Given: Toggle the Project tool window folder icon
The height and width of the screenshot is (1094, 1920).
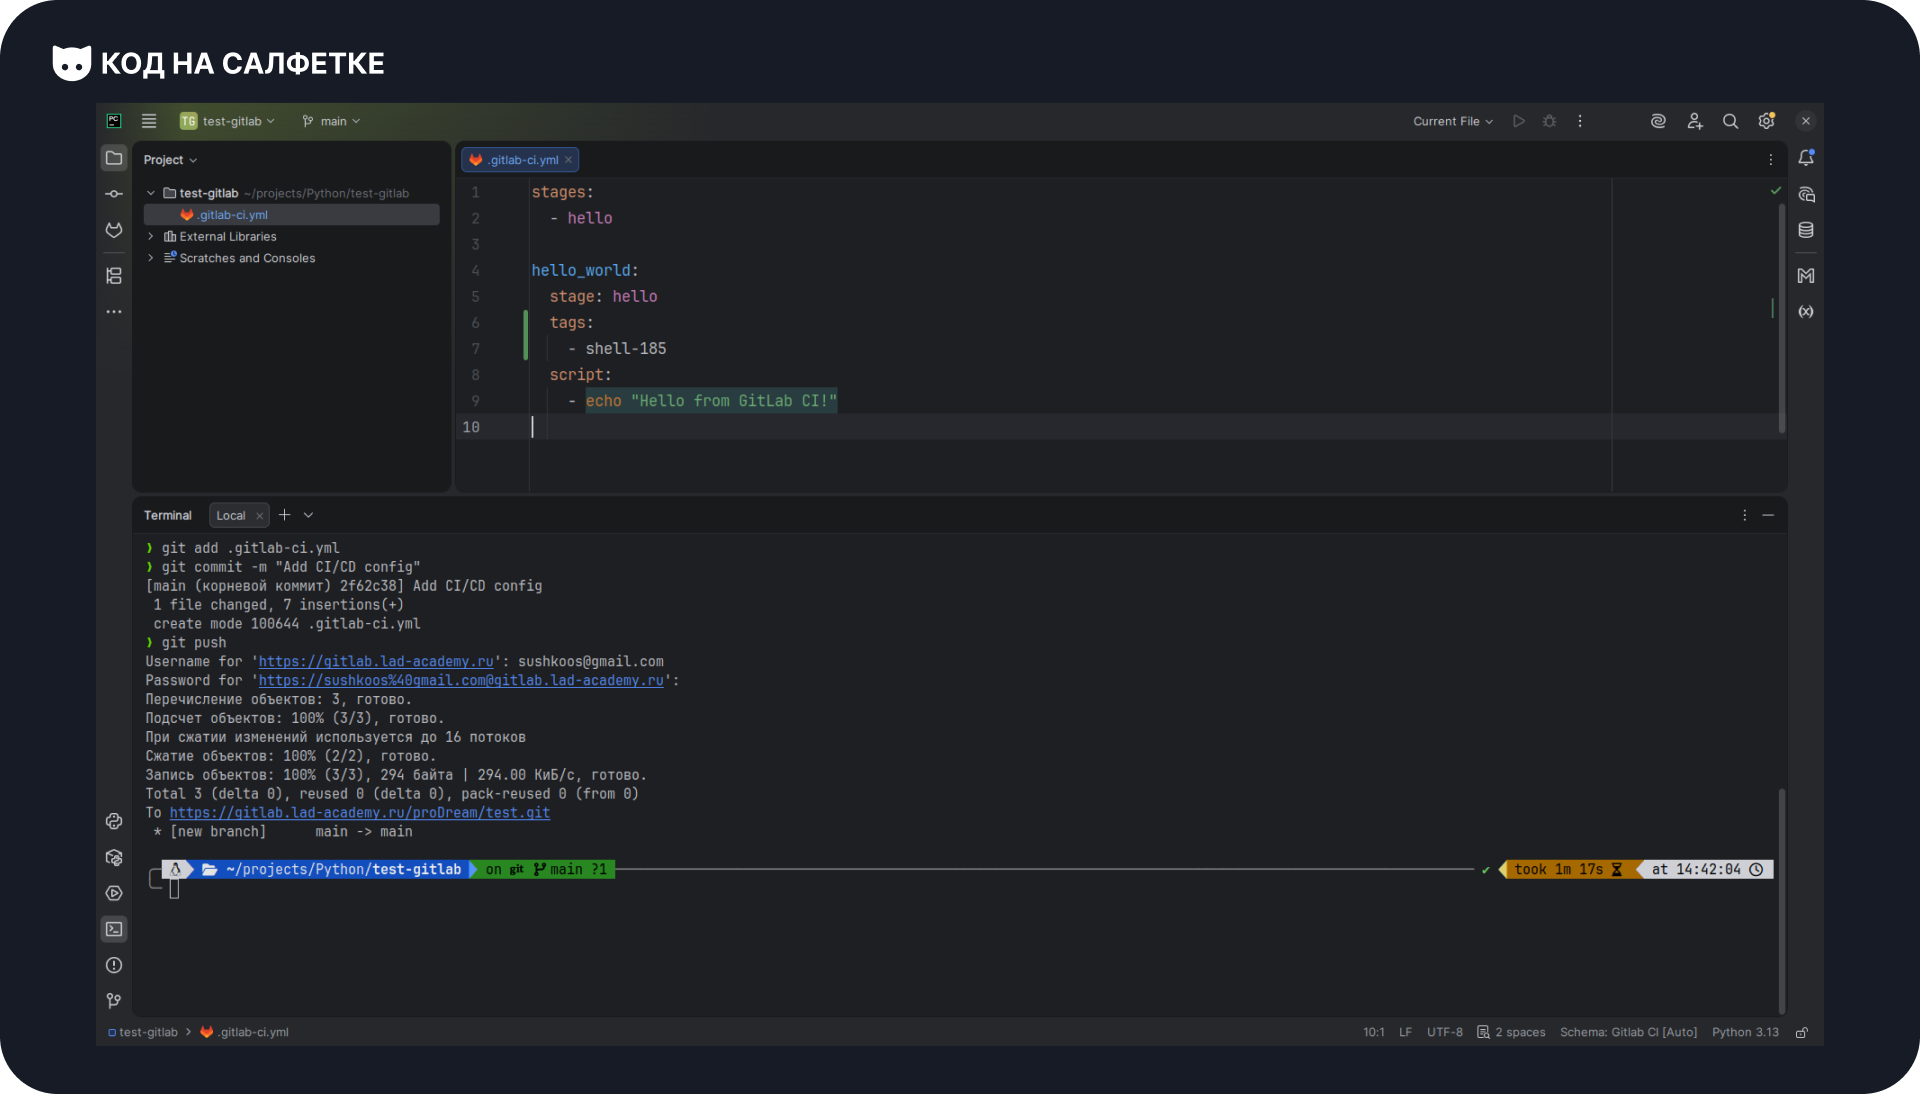Looking at the screenshot, I should (114, 158).
